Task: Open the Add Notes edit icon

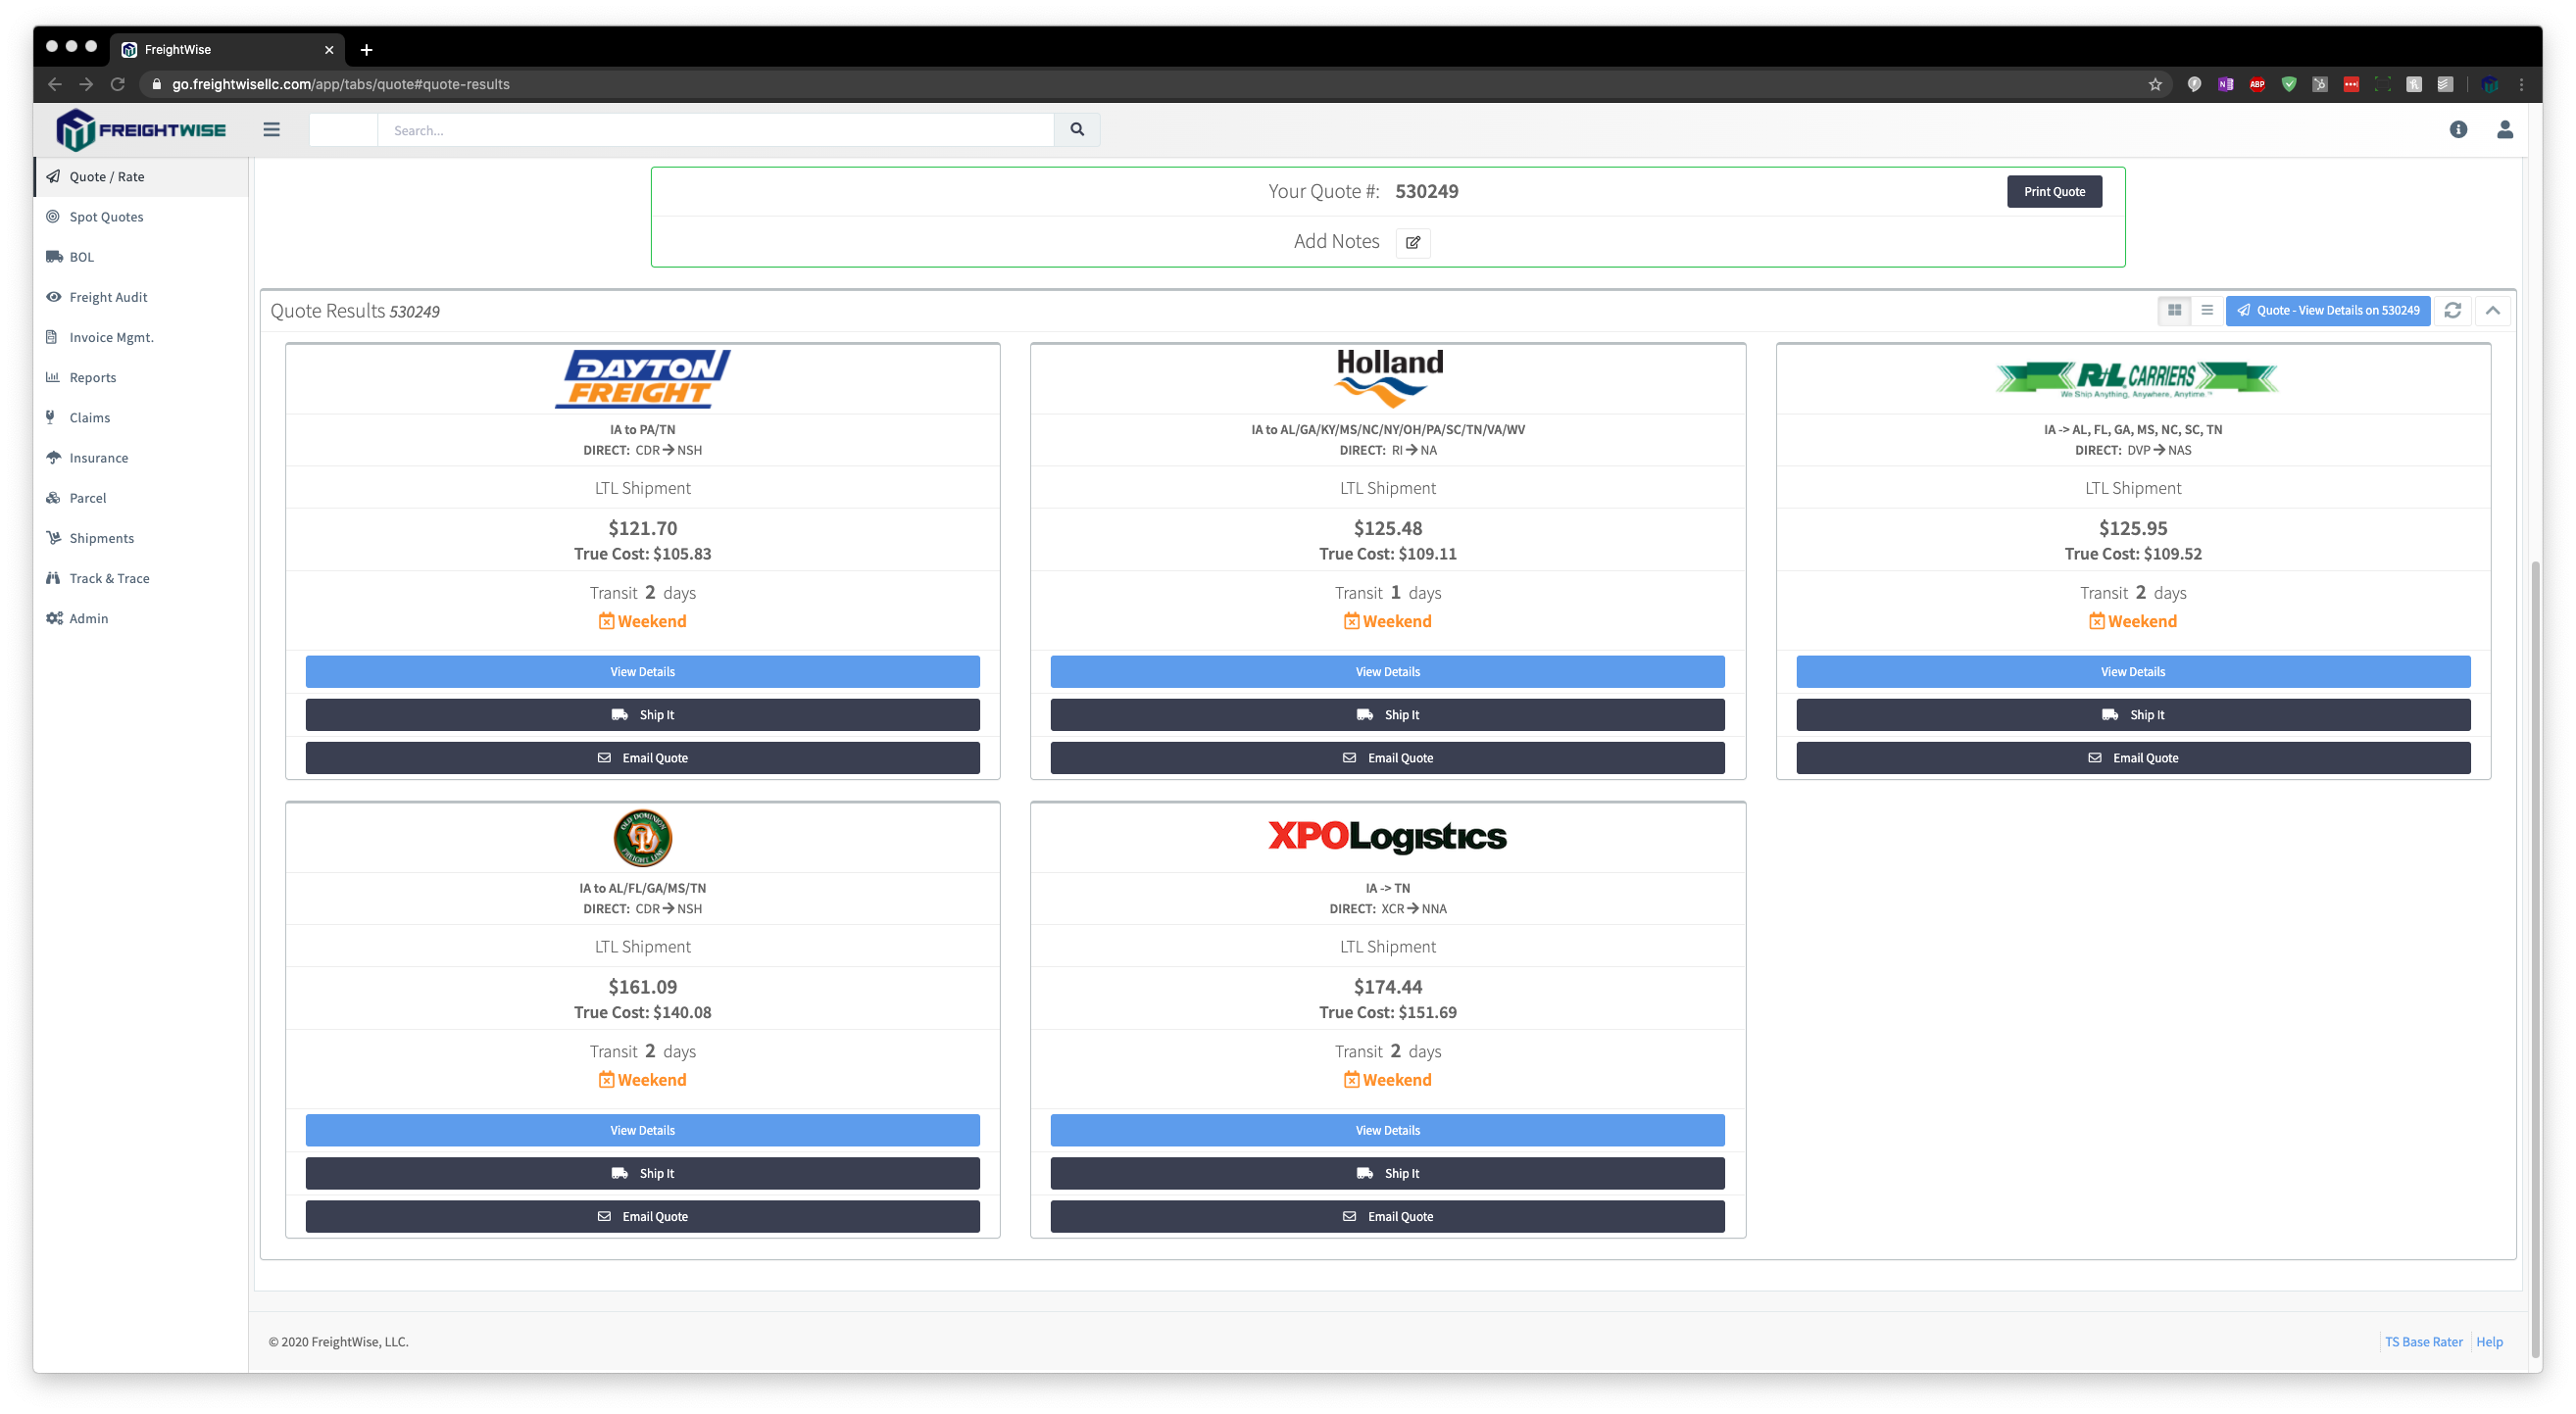Action: coord(1412,242)
